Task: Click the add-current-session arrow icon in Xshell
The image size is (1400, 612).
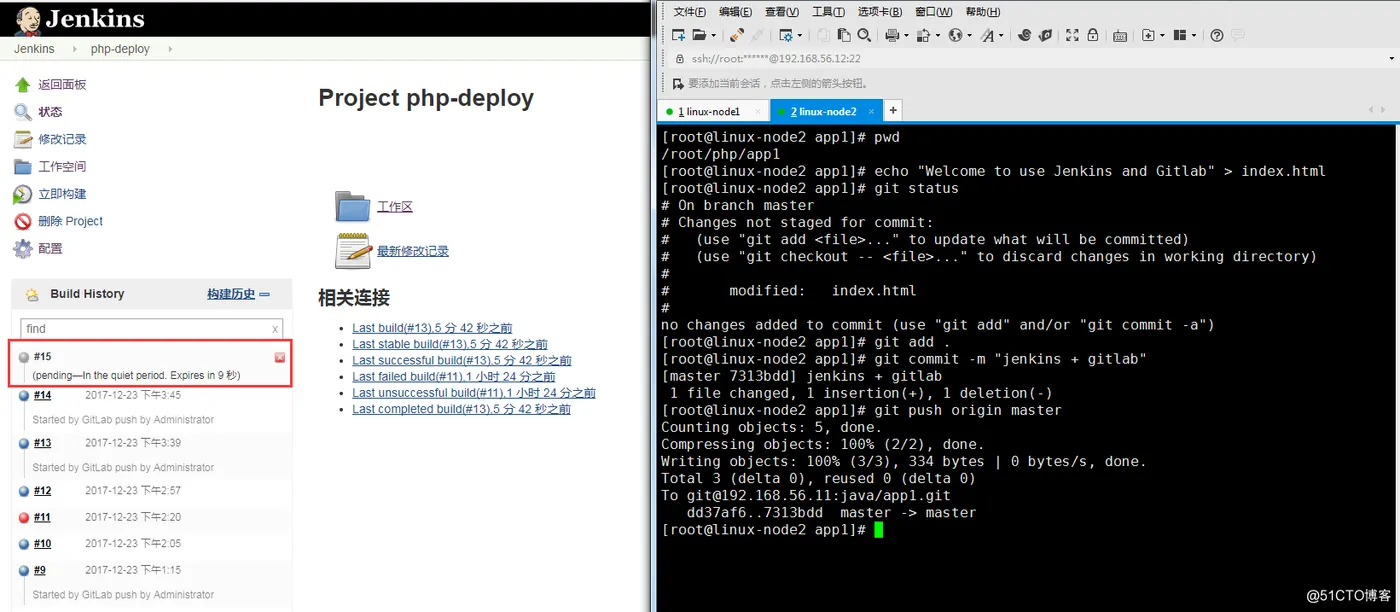Action: point(677,84)
